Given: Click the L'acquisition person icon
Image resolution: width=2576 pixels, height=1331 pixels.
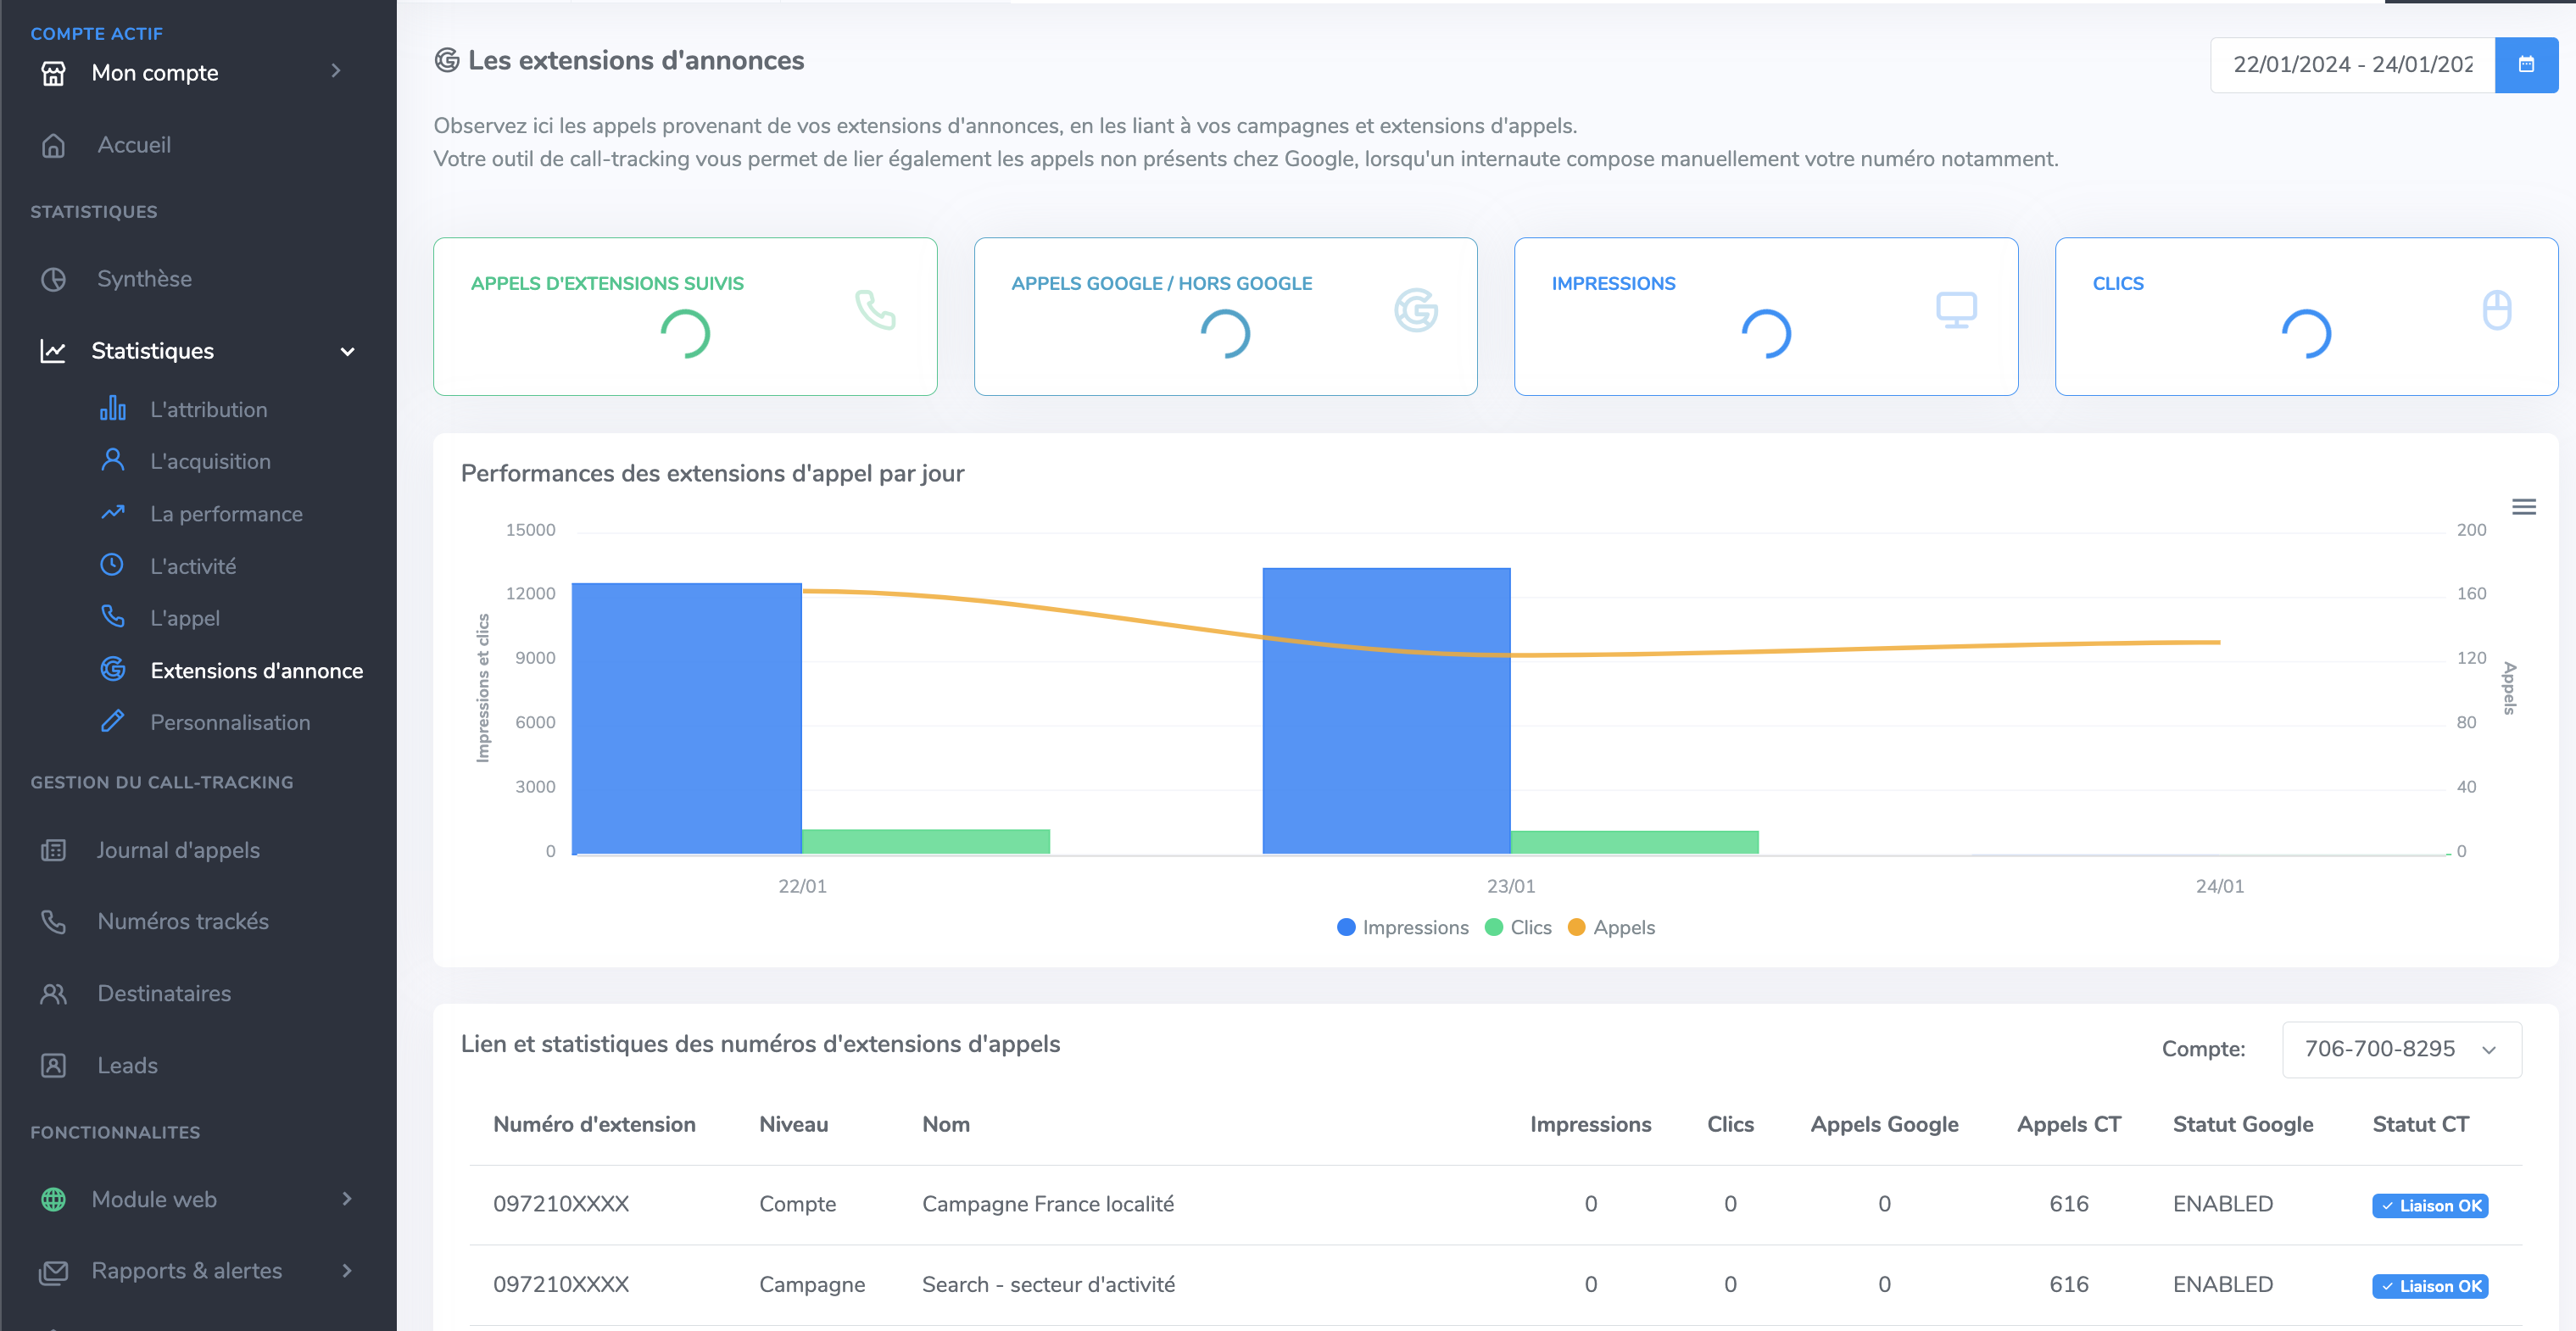Looking at the screenshot, I should coord(113,461).
